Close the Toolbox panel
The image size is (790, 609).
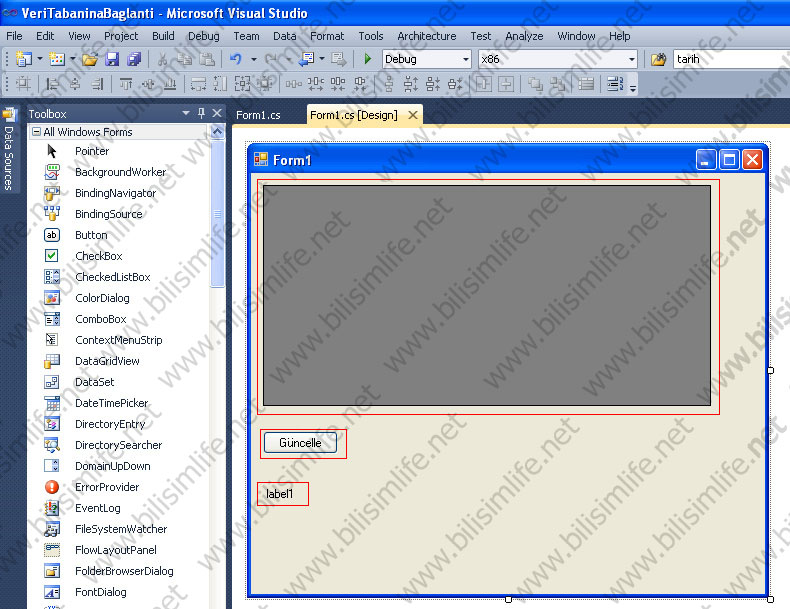(x=217, y=113)
